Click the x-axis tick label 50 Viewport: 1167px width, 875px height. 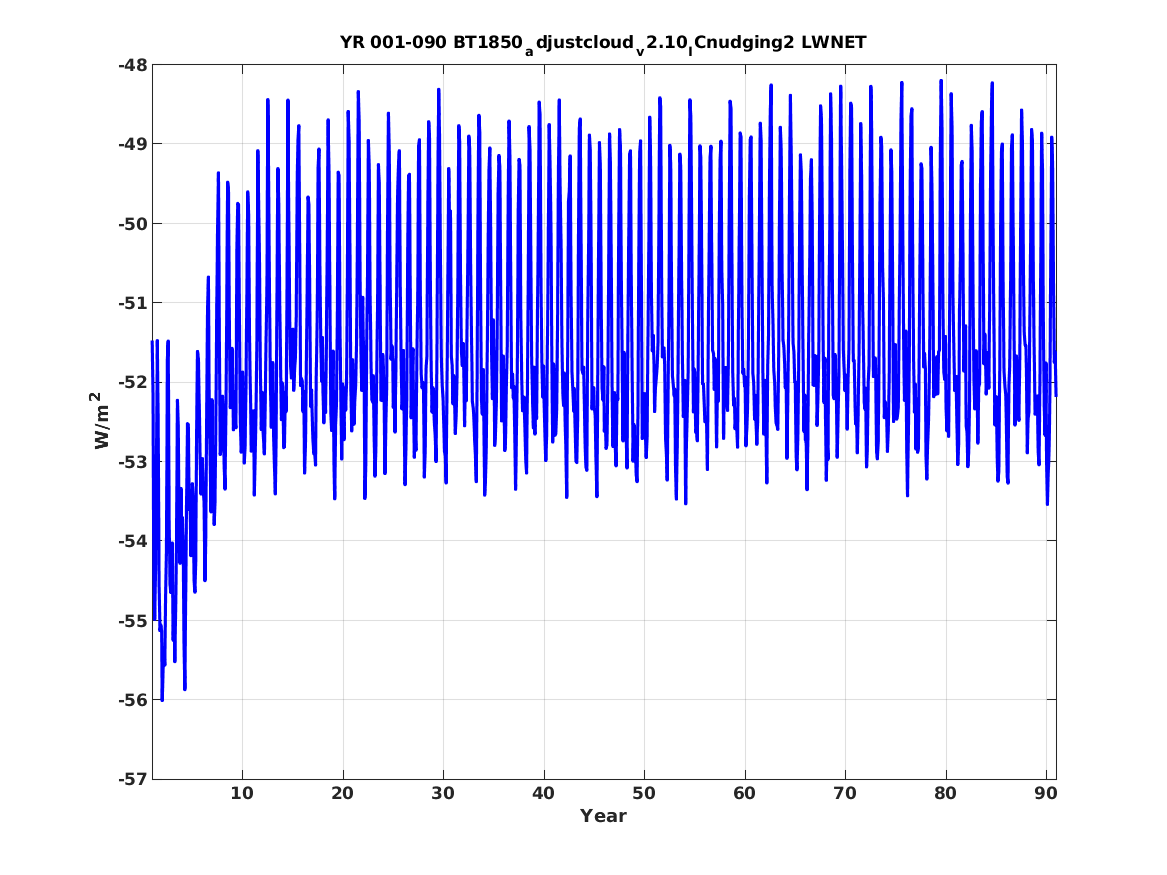(644, 793)
